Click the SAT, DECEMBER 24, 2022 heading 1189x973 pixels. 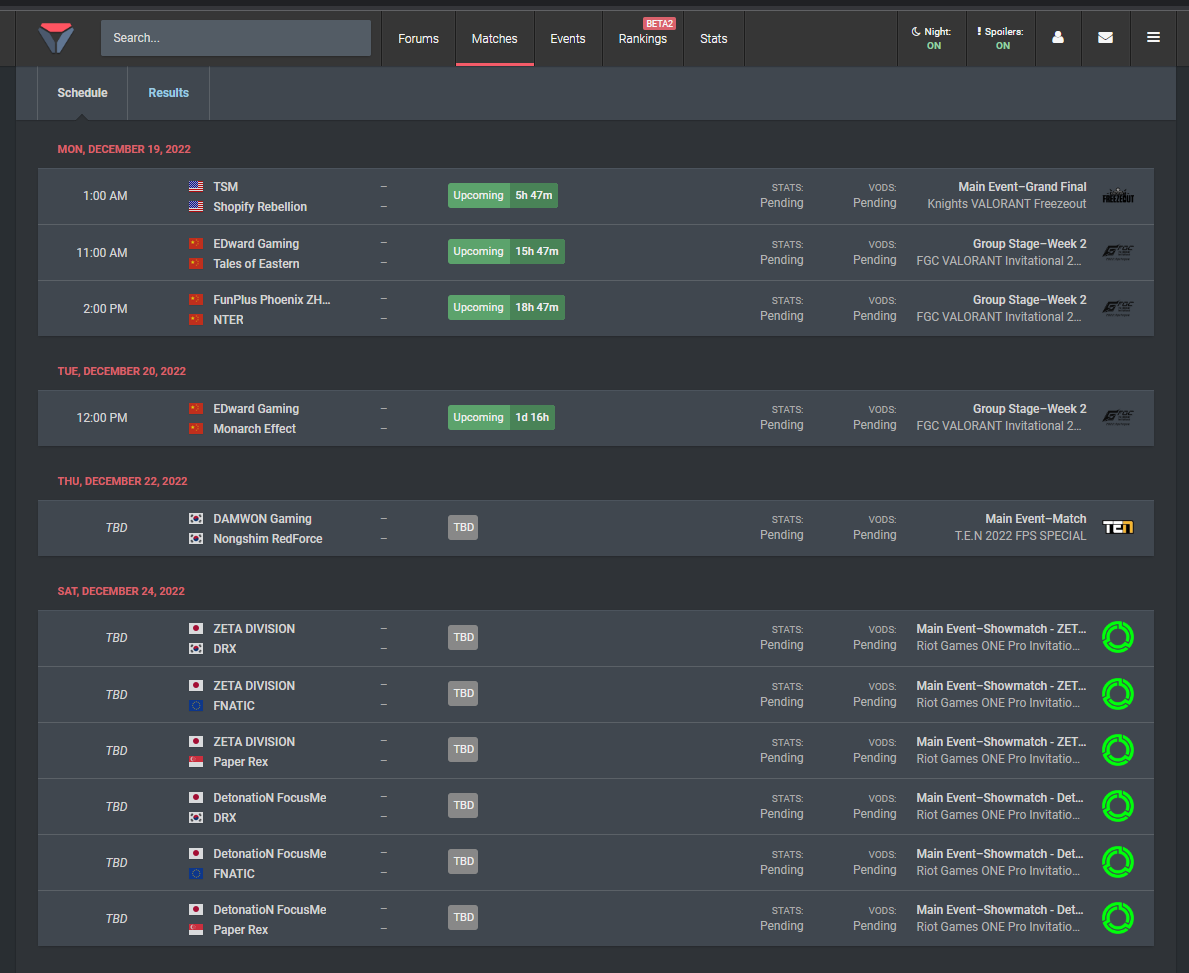(121, 591)
